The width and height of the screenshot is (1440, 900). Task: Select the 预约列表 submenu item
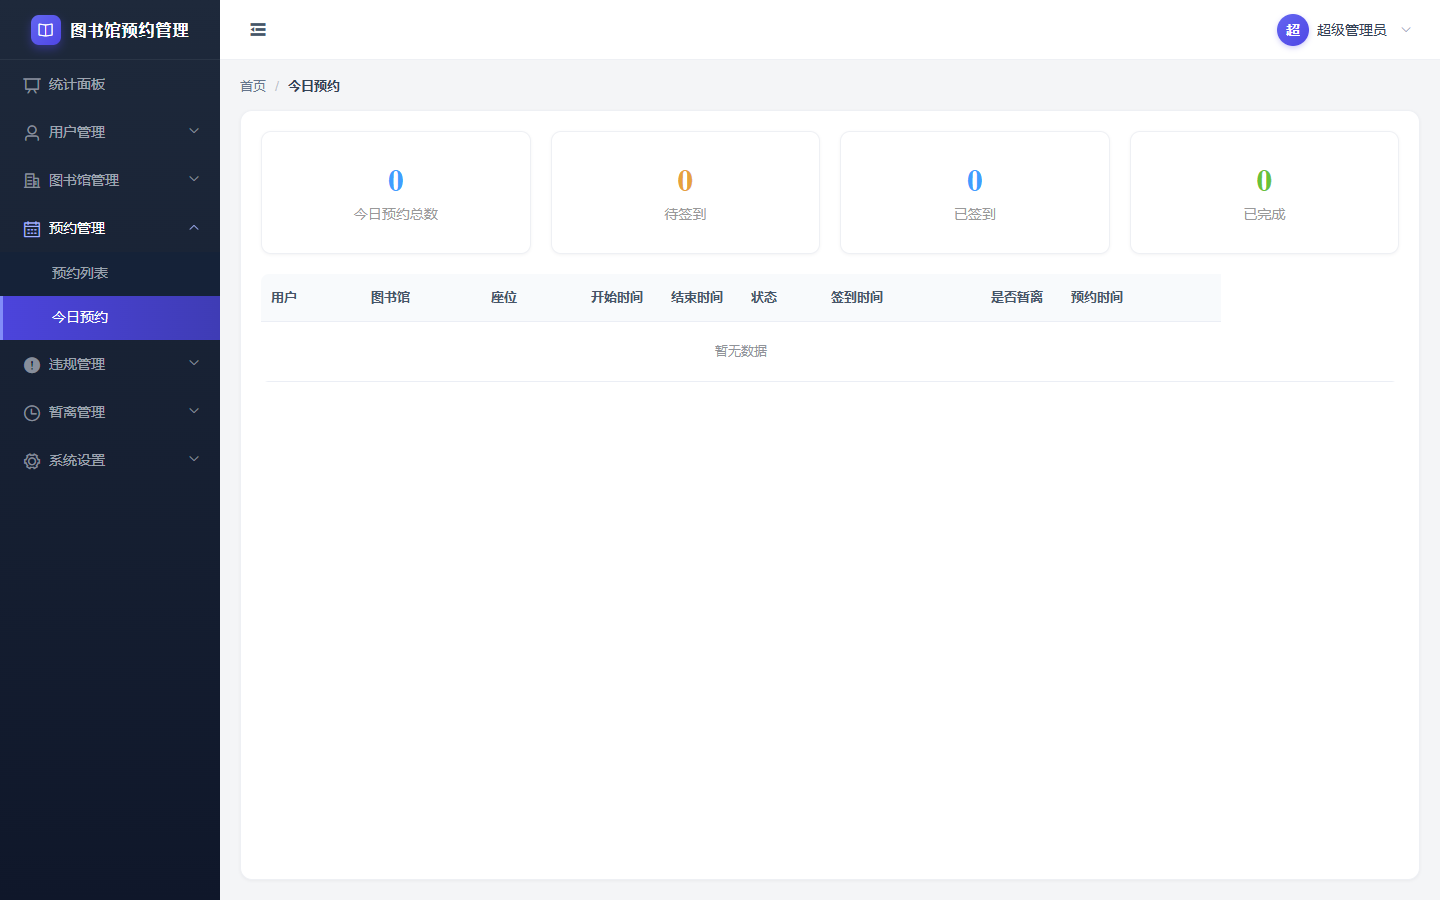(x=110, y=273)
